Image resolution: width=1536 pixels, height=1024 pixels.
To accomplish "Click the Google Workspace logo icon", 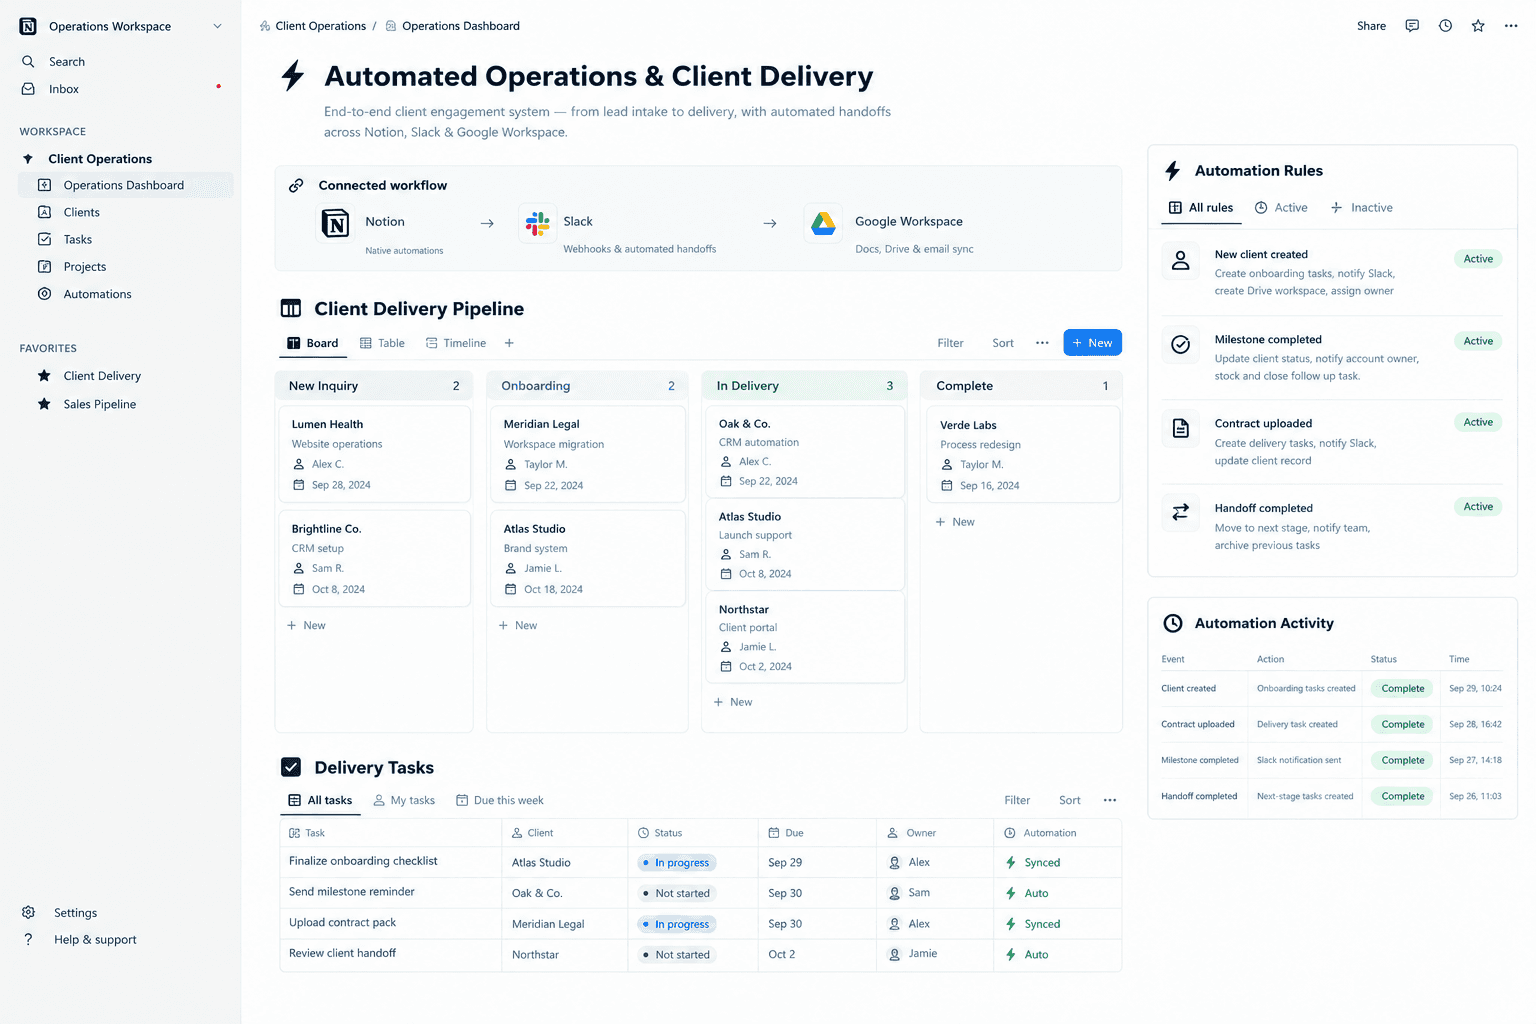I will click(823, 224).
